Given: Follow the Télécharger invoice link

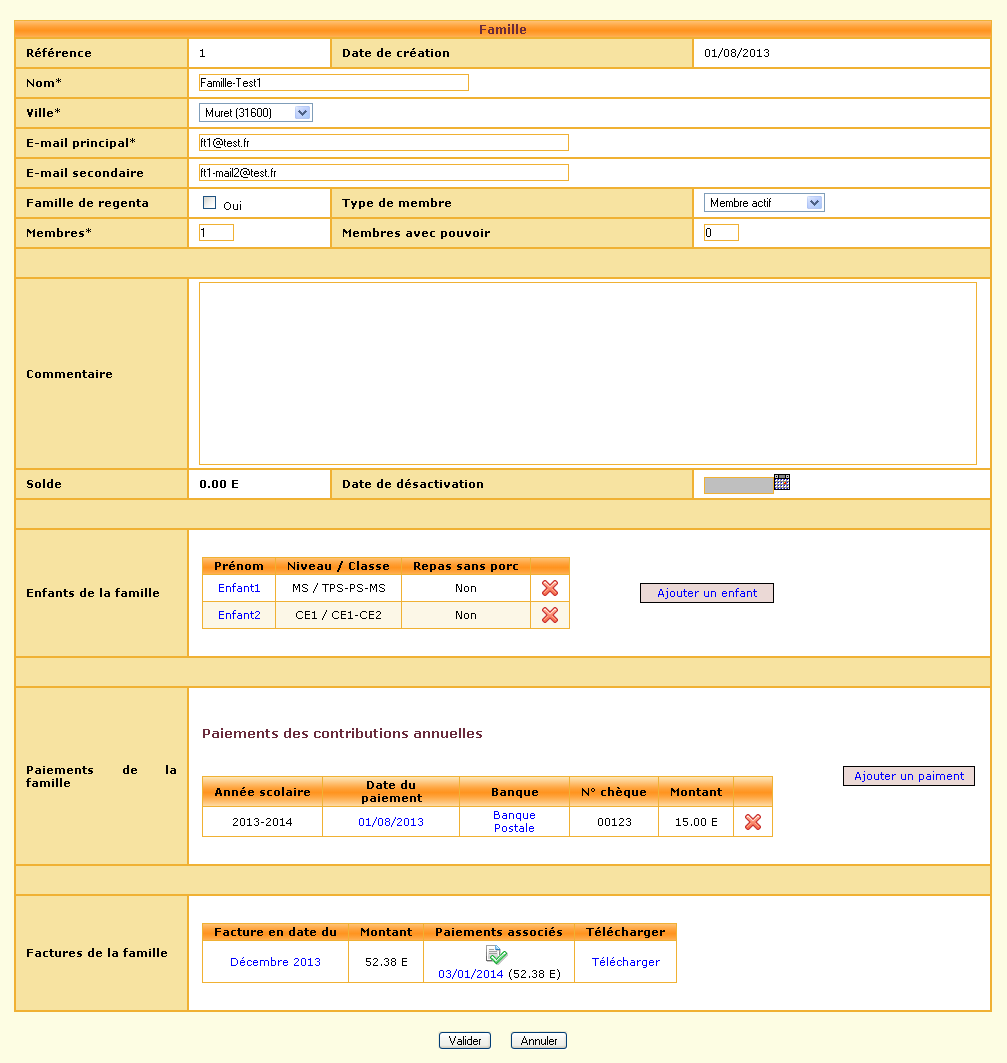Looking at the screenshot, I should (625, 962).
